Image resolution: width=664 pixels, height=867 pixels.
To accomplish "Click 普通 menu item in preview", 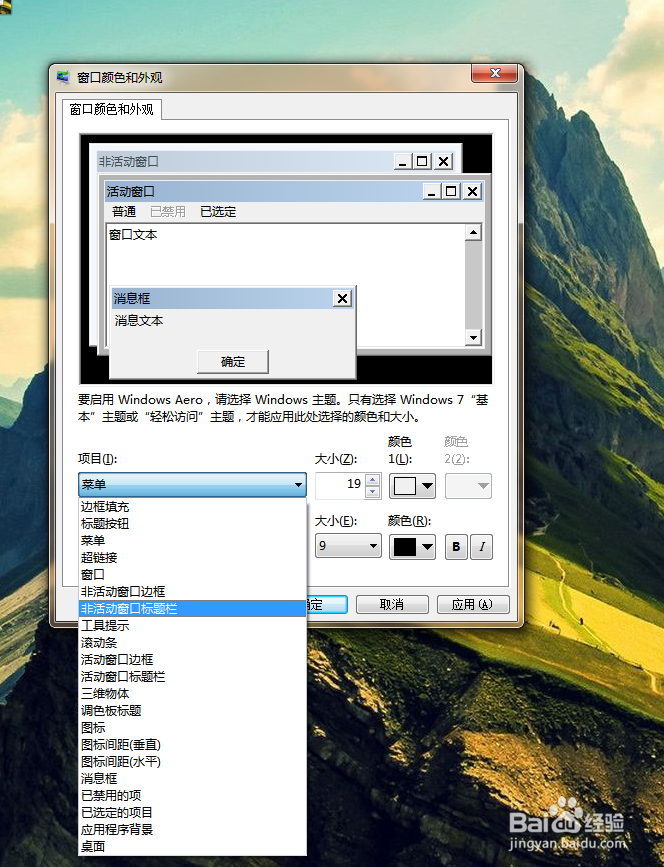I will pyautogui.click(x=124, y=212).
